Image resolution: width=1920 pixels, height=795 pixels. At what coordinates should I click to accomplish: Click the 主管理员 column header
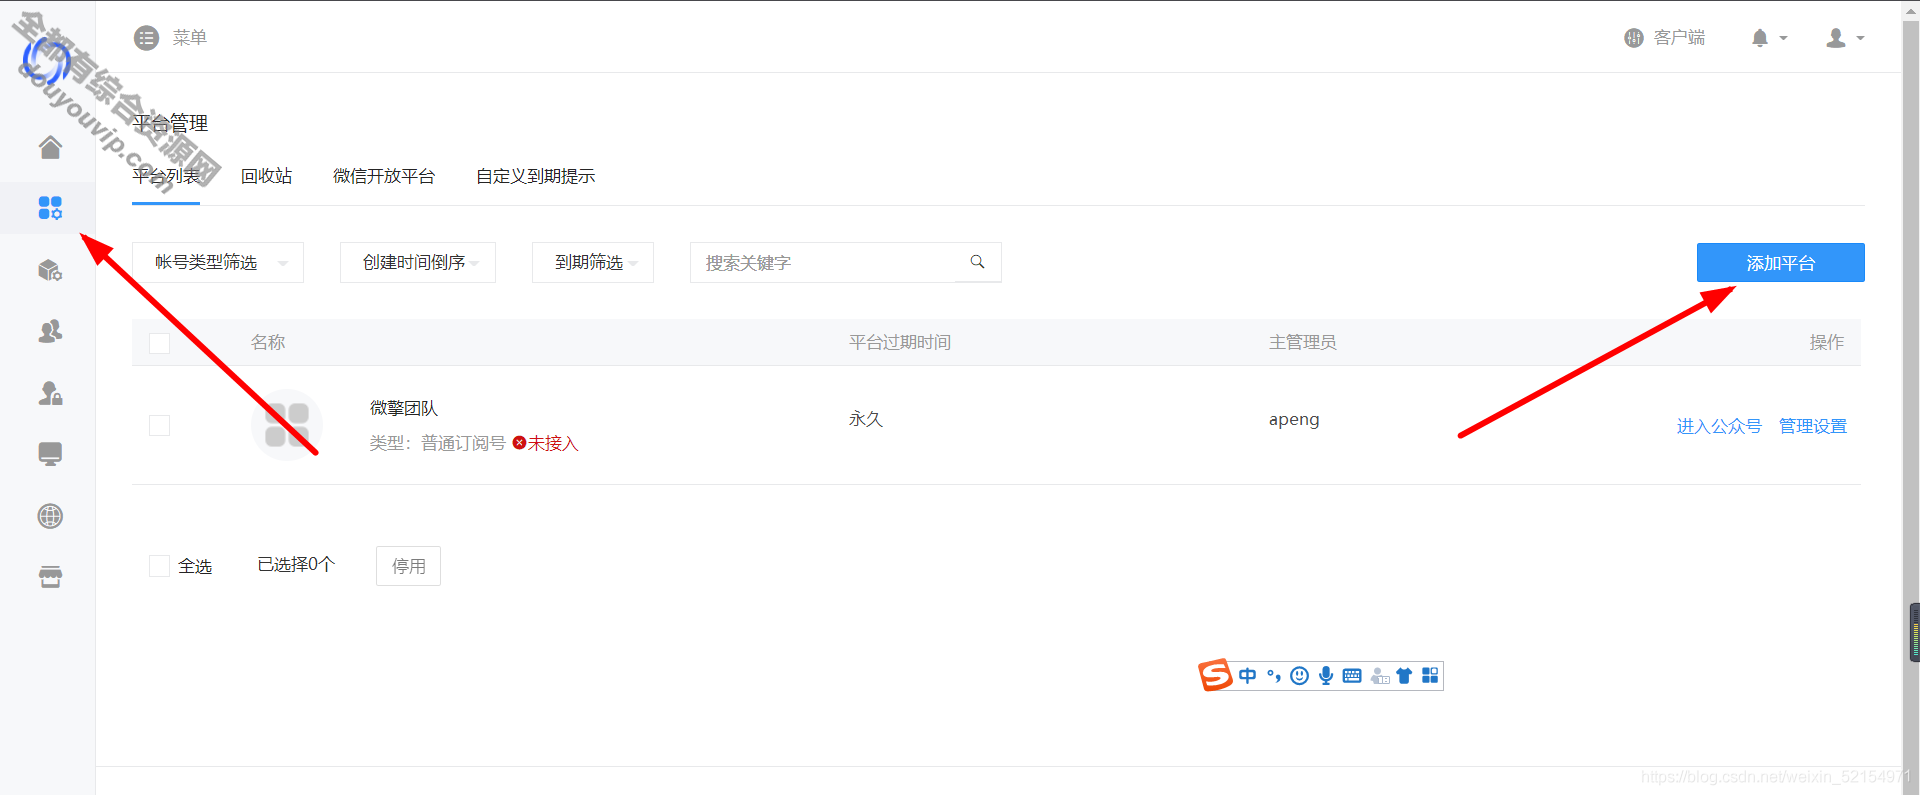[x=1303, y=342]
